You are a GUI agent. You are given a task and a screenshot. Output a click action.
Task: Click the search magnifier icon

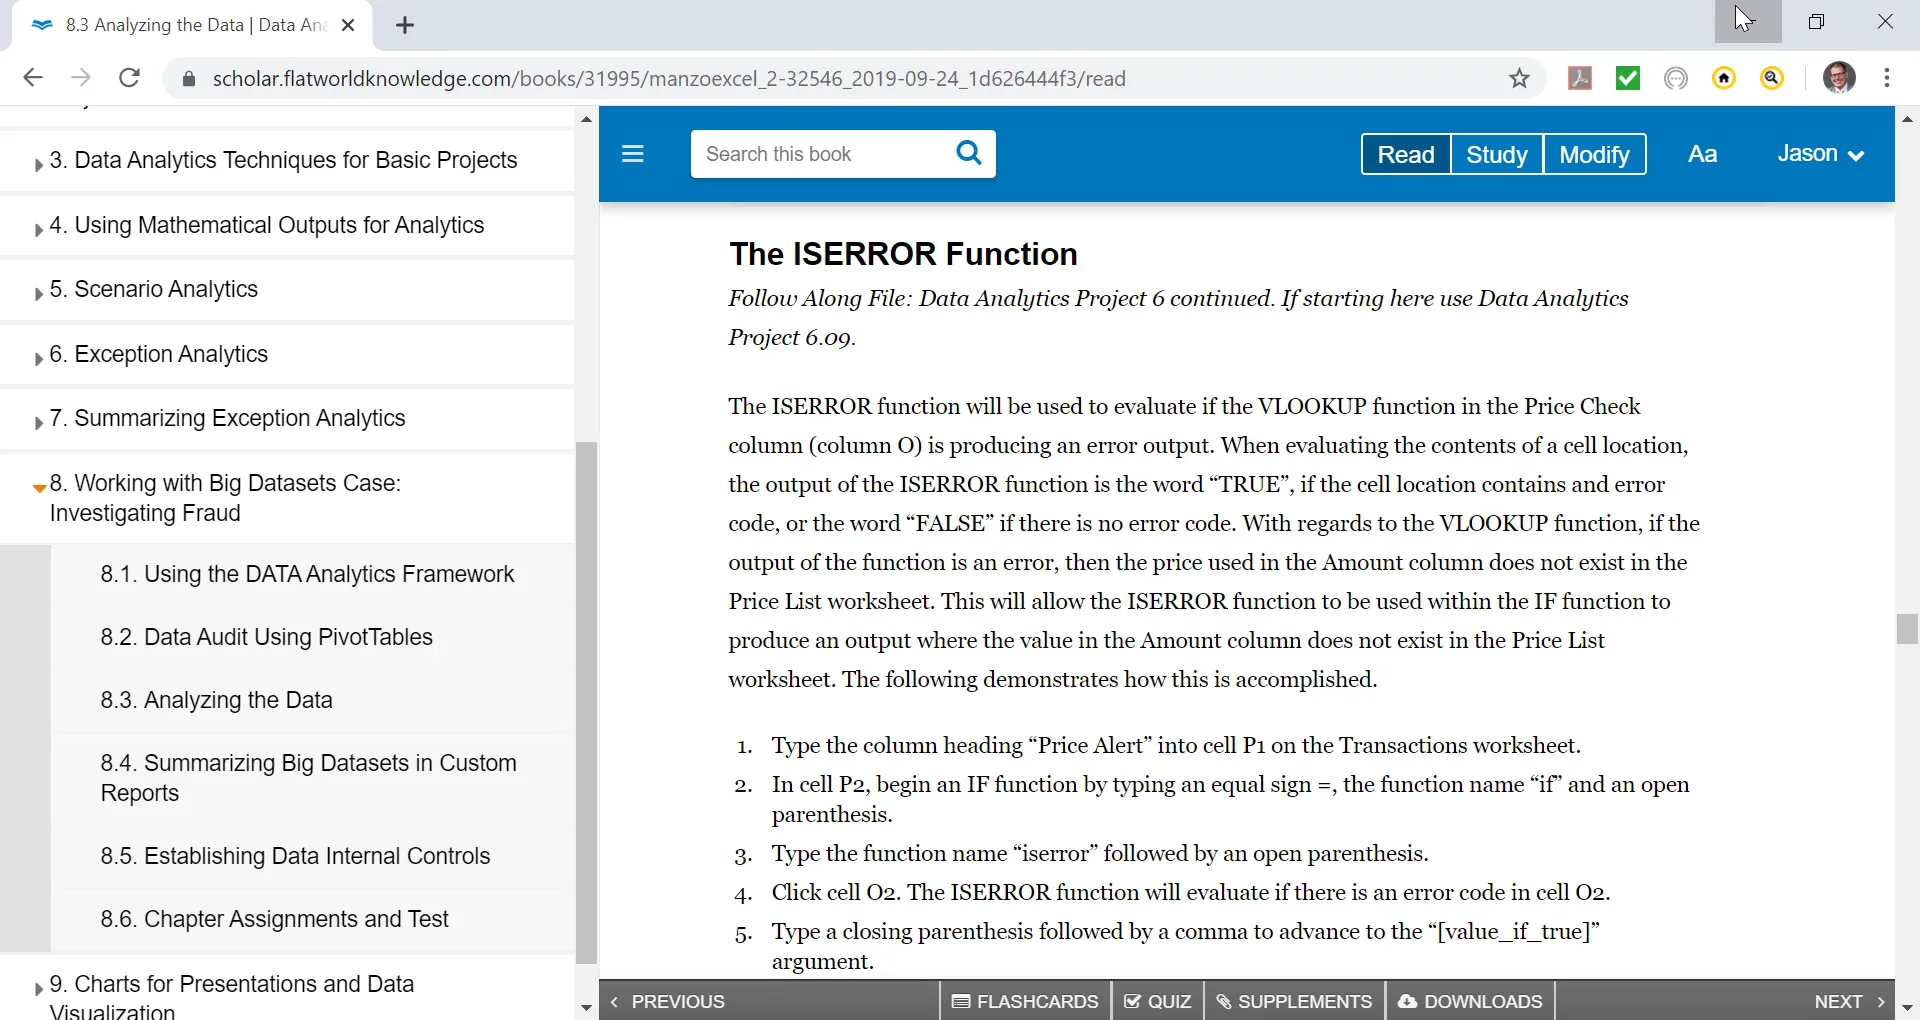968,153
